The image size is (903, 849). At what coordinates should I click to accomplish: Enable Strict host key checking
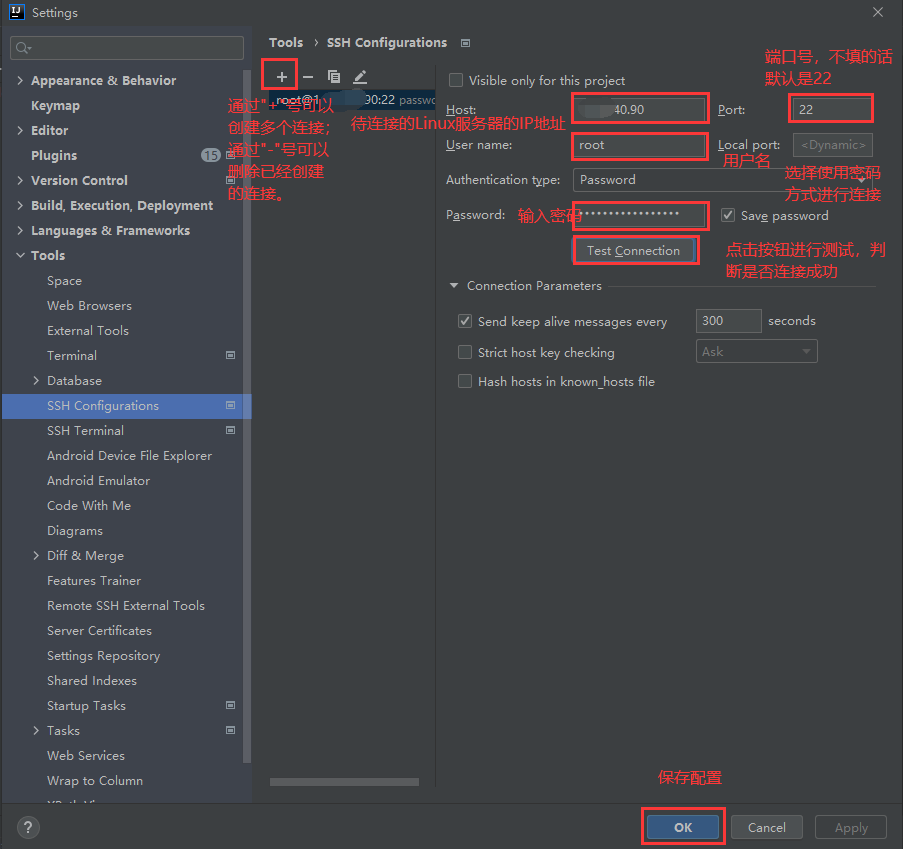[x=465, y=352]
